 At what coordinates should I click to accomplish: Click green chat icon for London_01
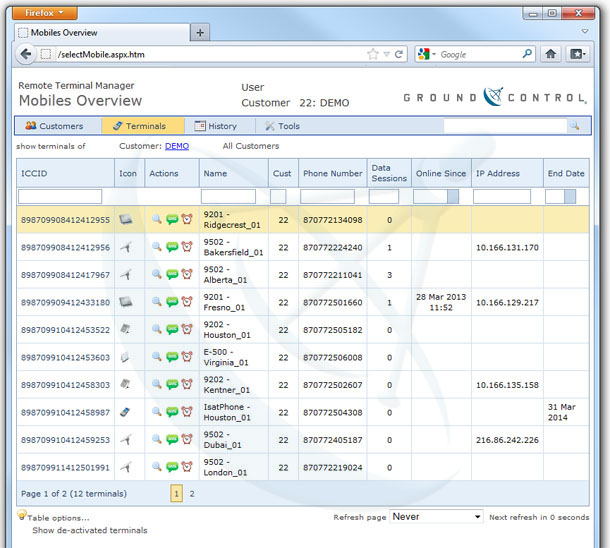pos(172,467)
